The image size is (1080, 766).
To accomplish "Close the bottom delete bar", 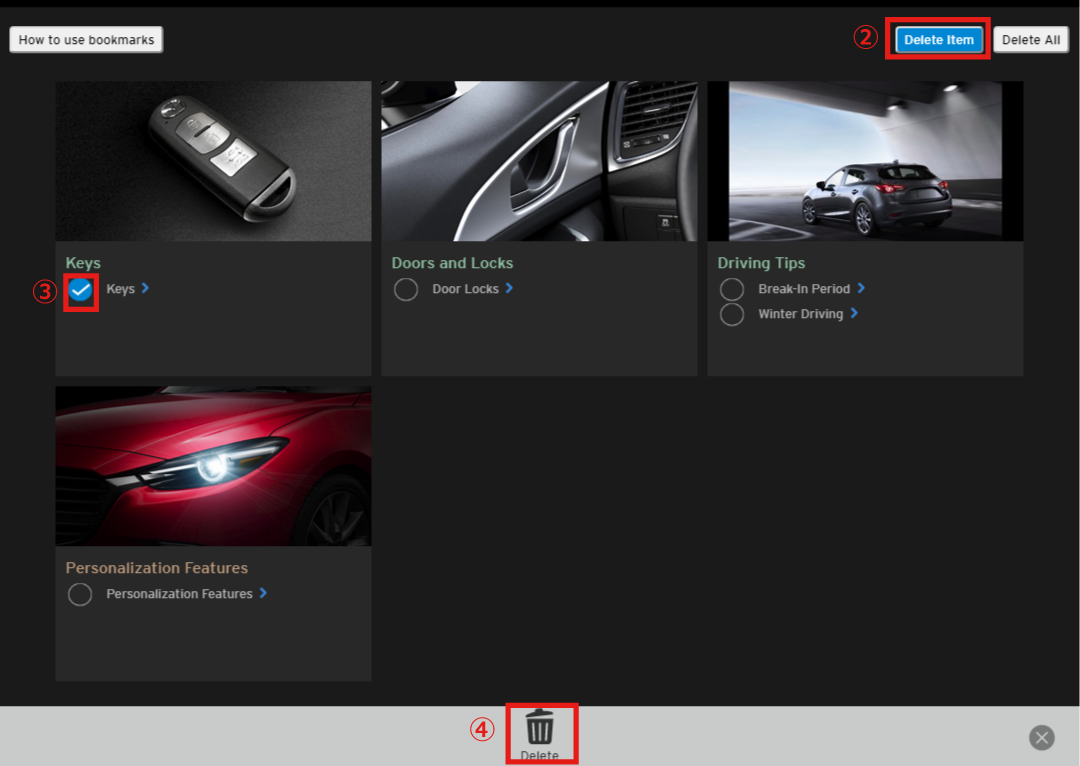I will (1042, 738).
